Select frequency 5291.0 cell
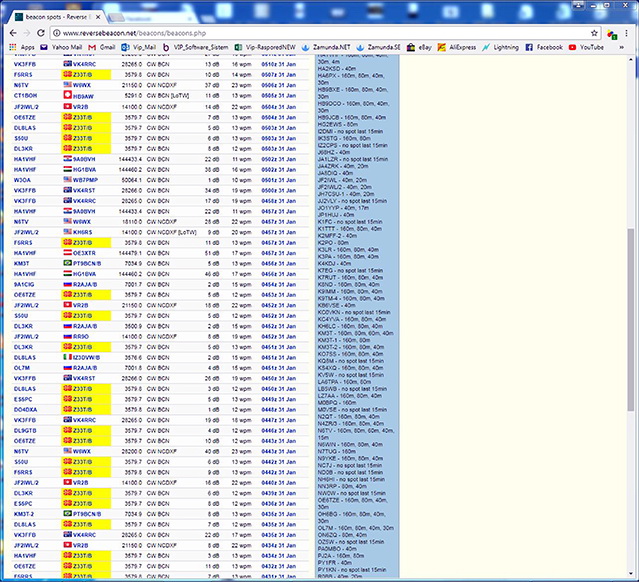Screen dimensions: 639x582 133,96
